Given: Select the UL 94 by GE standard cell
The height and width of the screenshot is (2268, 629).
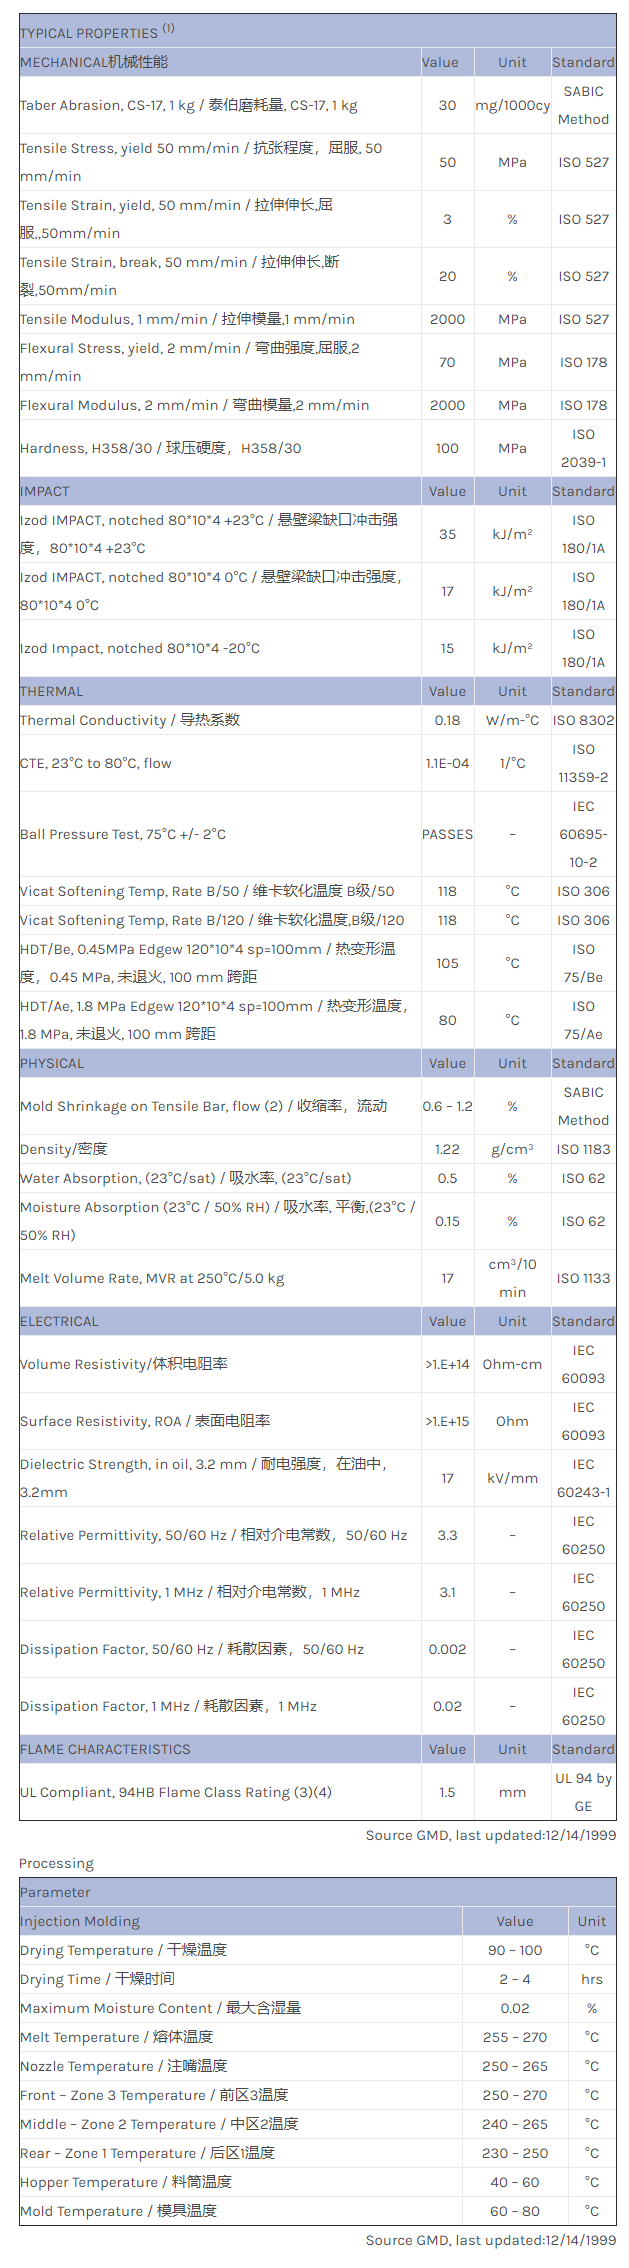Looking at the screenshot, I should (583, 1792).
